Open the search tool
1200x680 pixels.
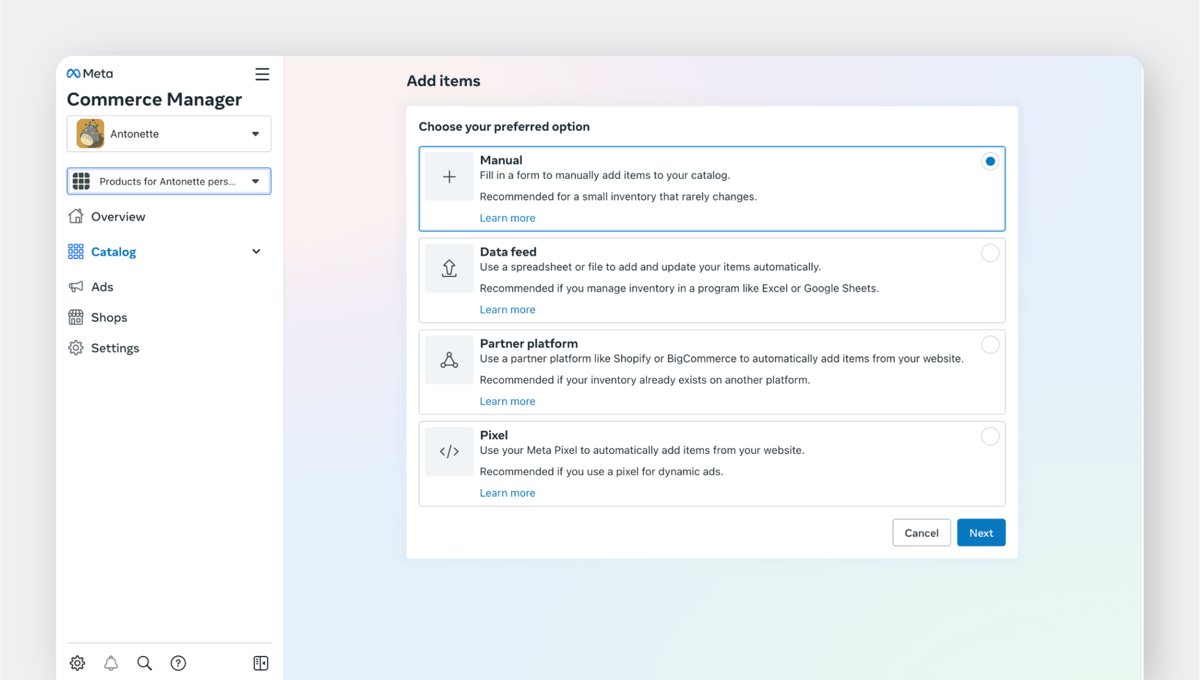tap(144, 663)
